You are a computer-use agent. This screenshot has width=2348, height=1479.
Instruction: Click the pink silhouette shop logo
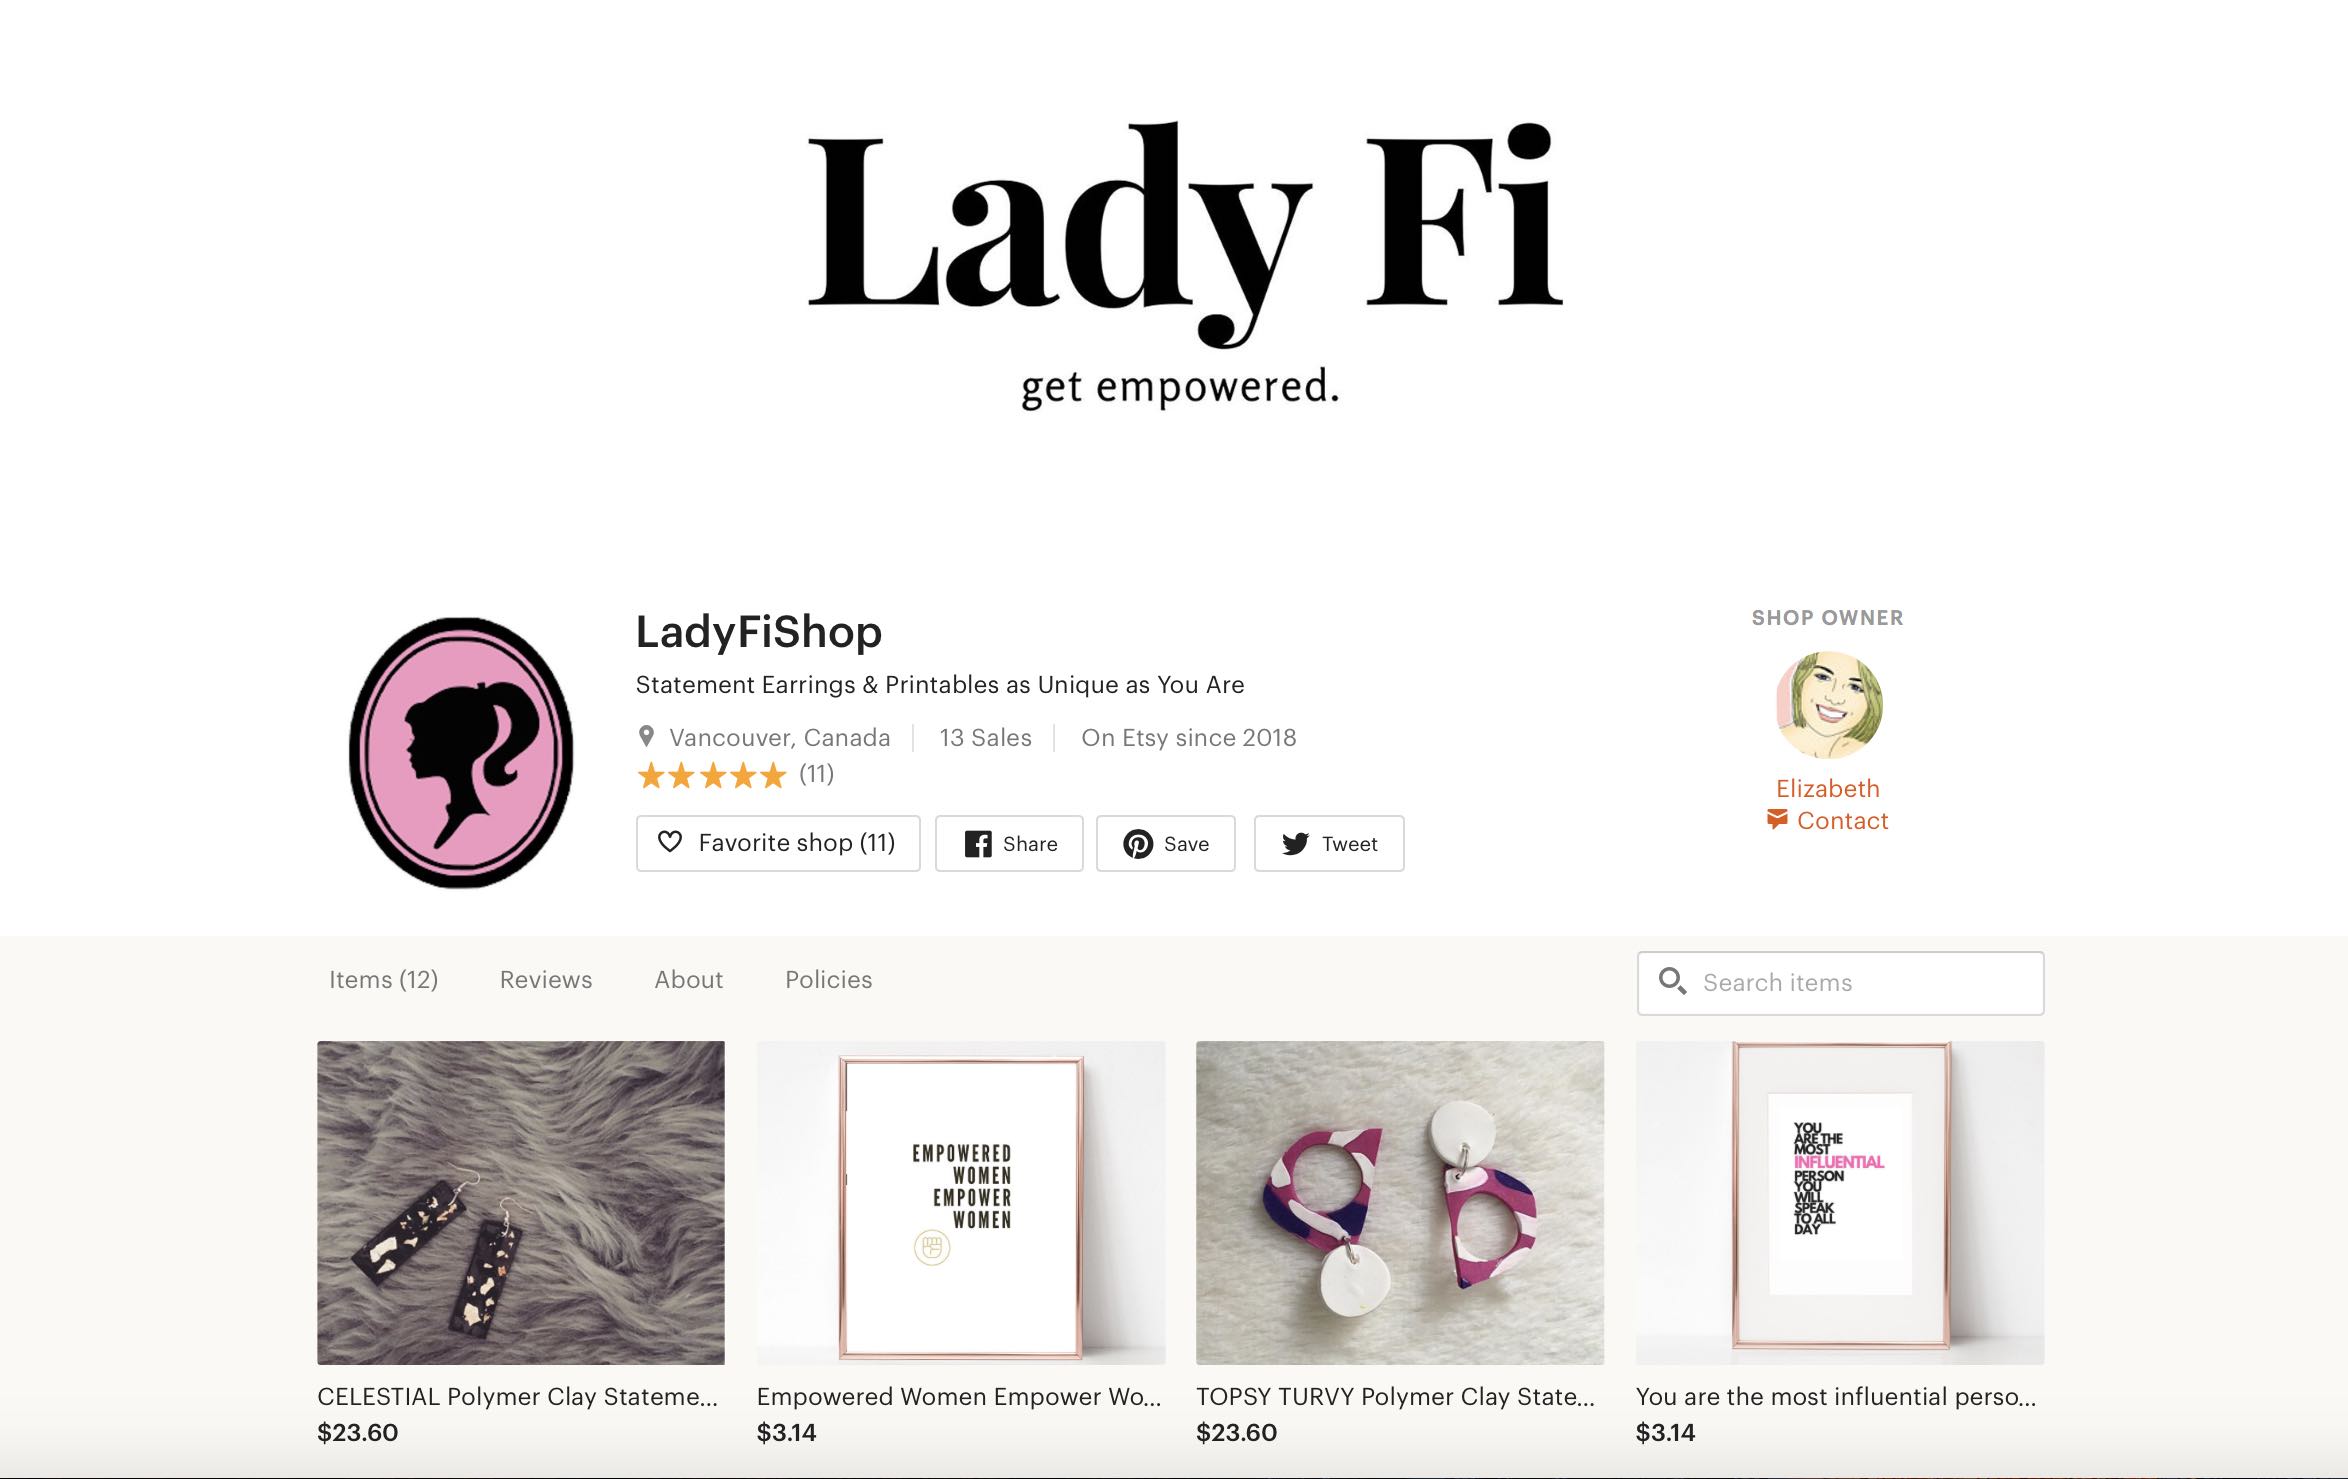click(461, 752)
